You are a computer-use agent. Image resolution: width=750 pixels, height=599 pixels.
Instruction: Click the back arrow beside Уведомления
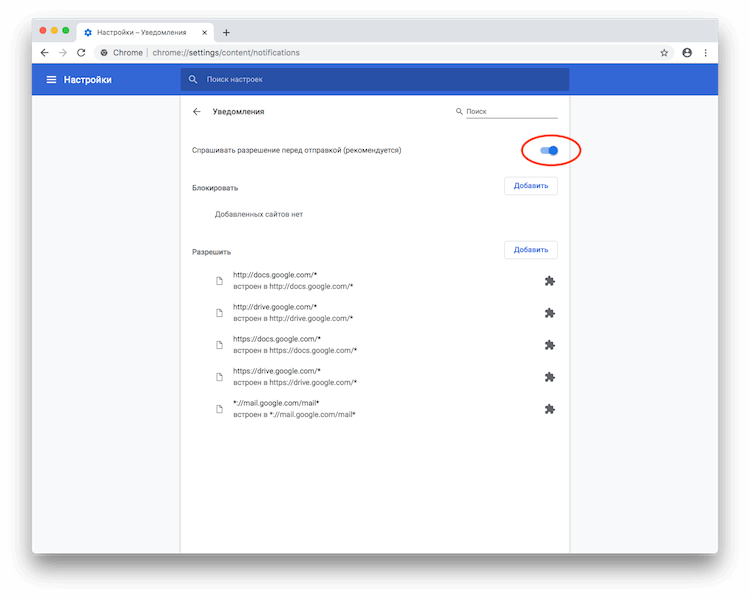pyautogui.click(x=197, y=112)
